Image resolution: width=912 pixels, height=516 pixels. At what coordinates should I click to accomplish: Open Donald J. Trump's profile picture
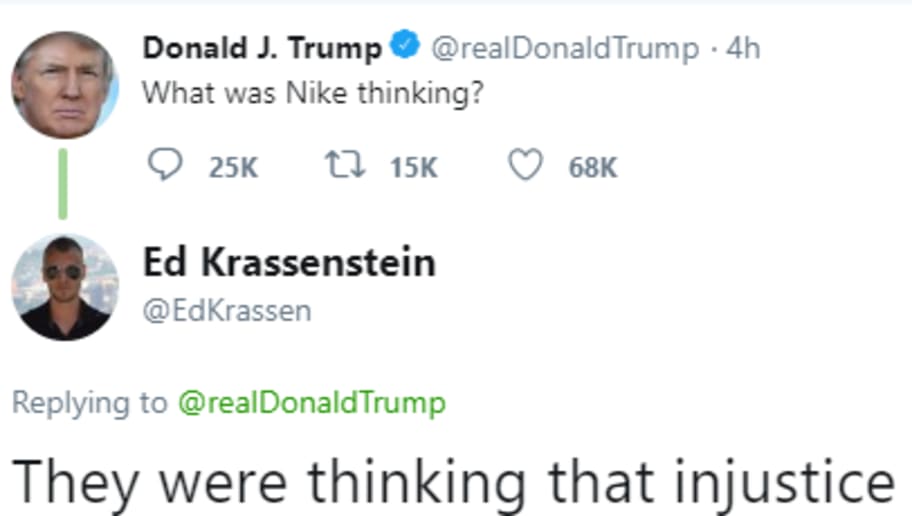[65, 85]
